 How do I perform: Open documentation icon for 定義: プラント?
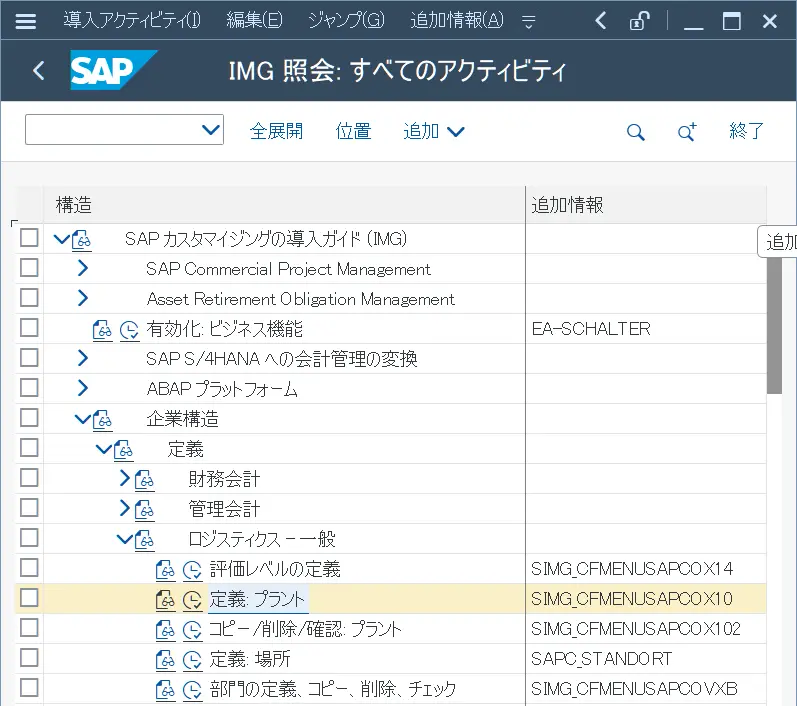click(165, 600)
